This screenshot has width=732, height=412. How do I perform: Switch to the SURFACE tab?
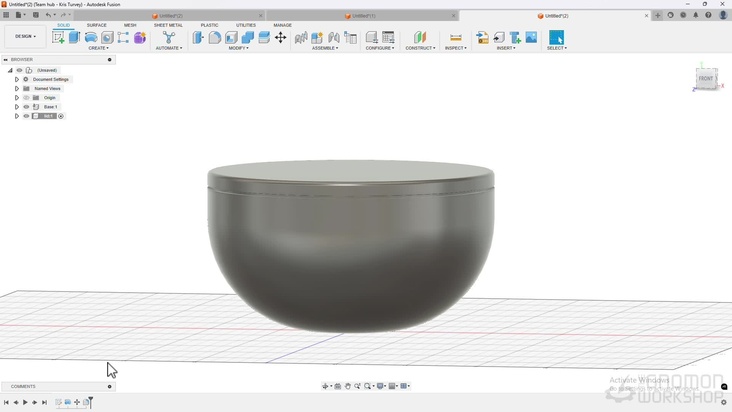(x=96, y=25)
